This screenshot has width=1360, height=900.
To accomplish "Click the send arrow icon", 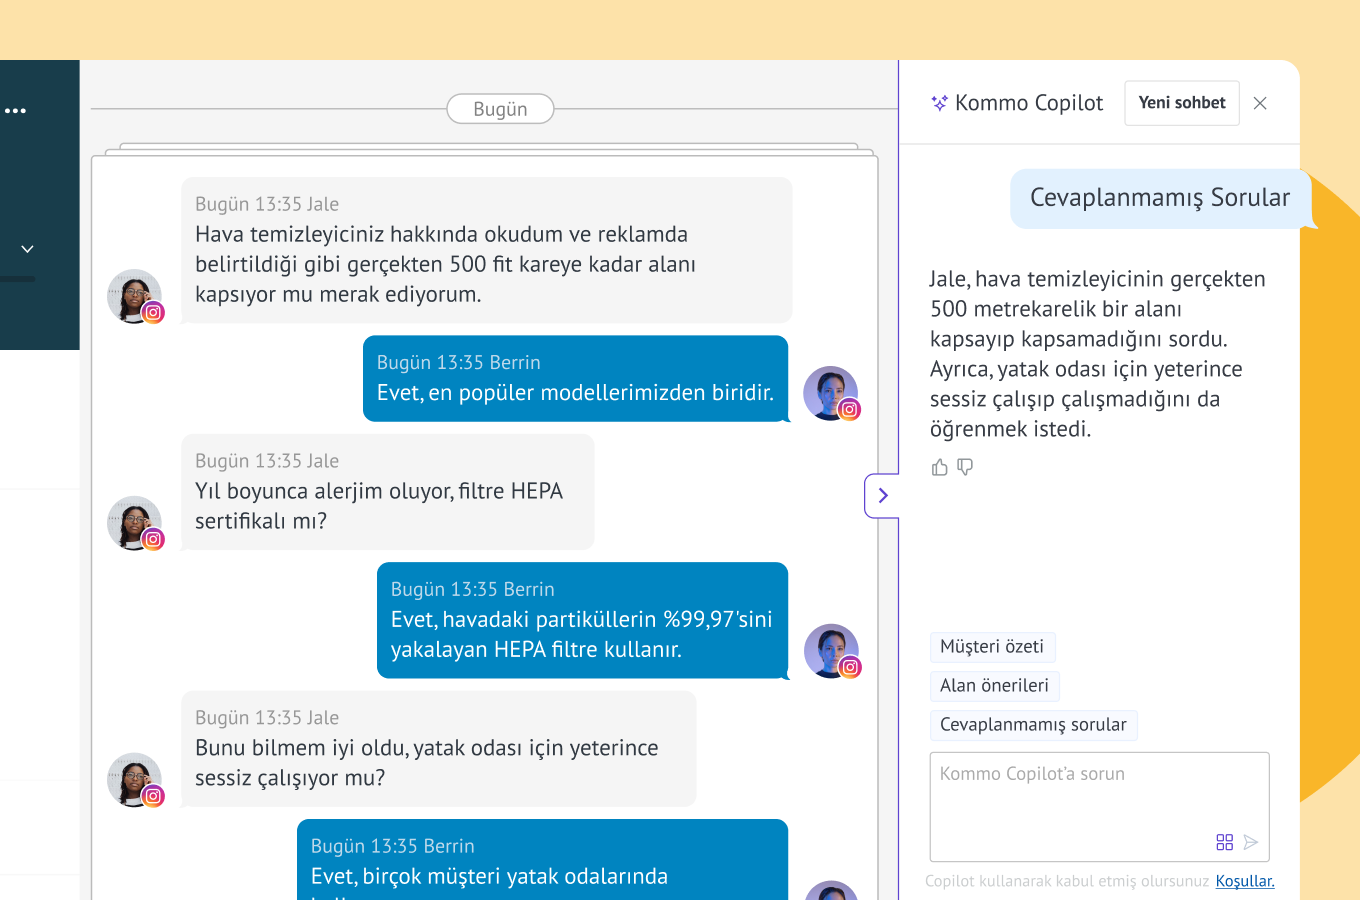I will click(x=1251, y=842).
